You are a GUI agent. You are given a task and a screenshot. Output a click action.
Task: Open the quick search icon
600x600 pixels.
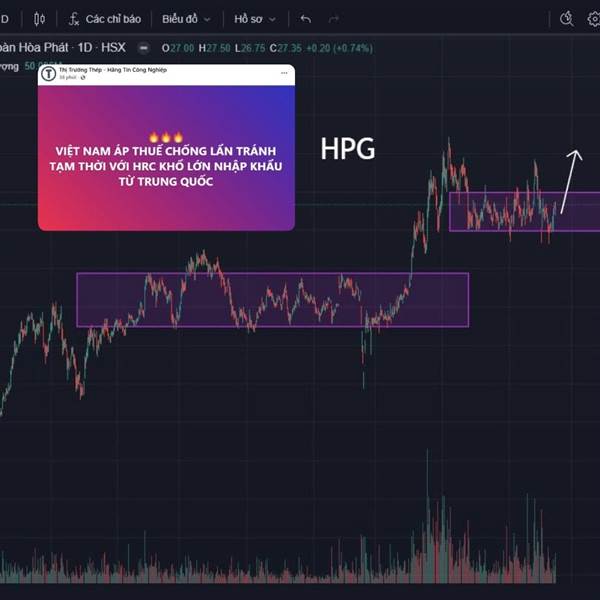pyautogui.click(x=567, y=19)
